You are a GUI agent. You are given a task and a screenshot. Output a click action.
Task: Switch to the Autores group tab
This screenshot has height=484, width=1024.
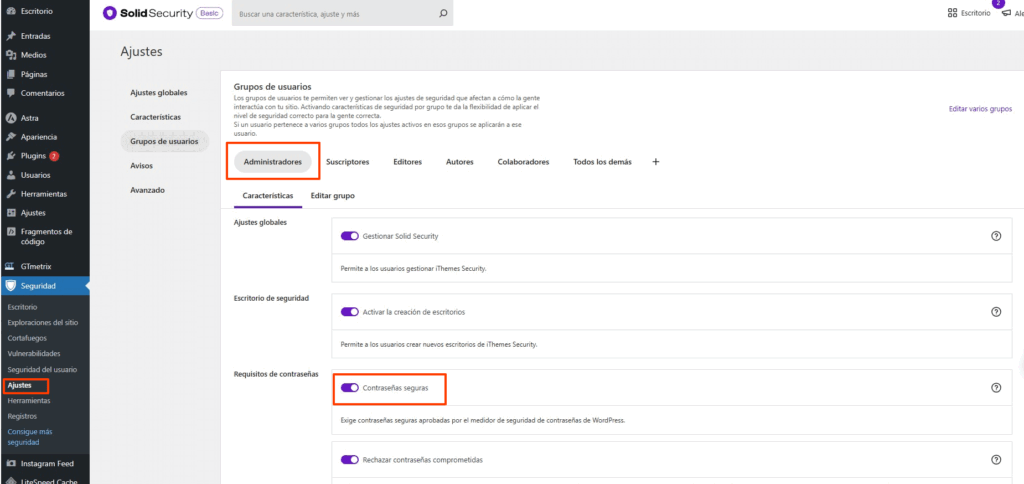(460, 162)
